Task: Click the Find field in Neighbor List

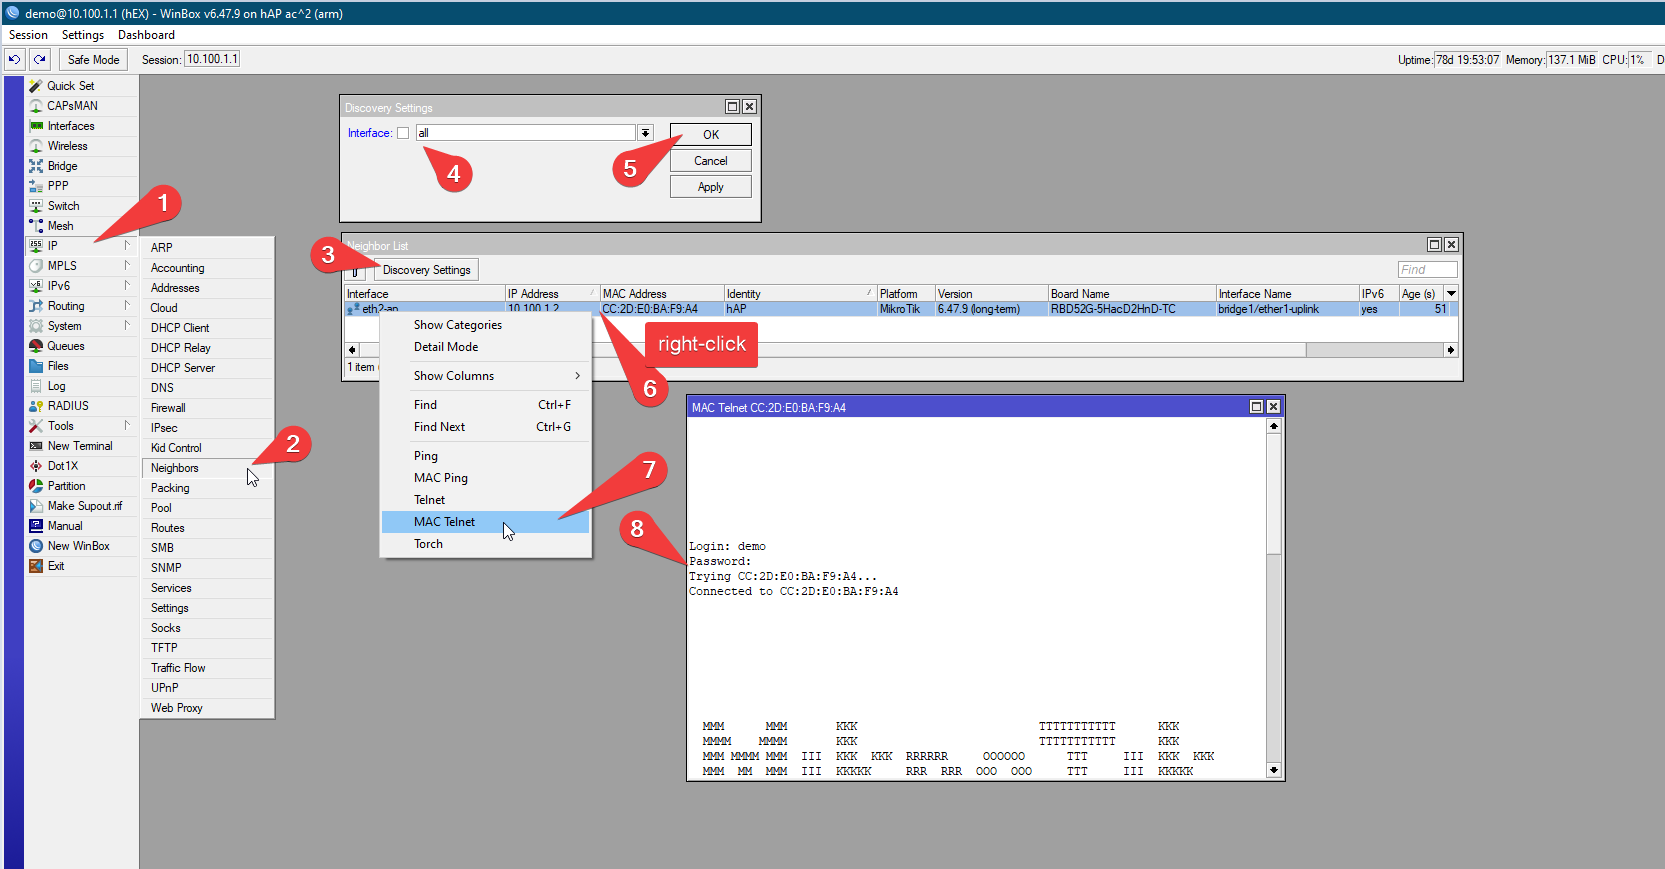Action: [1427, 270]
